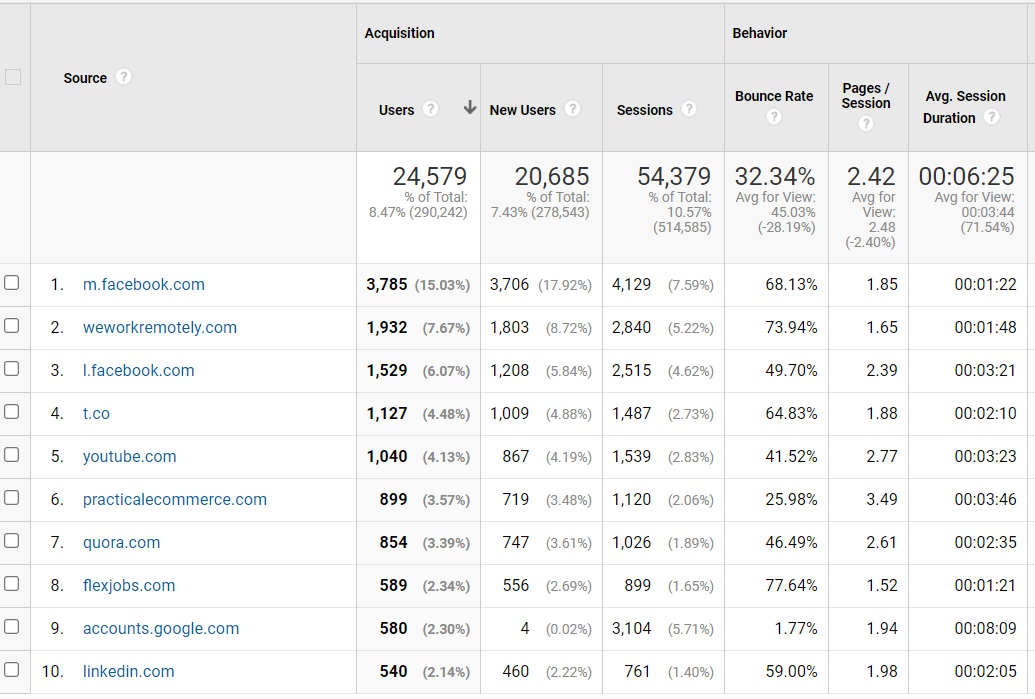Select bounce rate 73.94% for weworkremotely.com
This screenshot has width=1035, height=699.
791,327
